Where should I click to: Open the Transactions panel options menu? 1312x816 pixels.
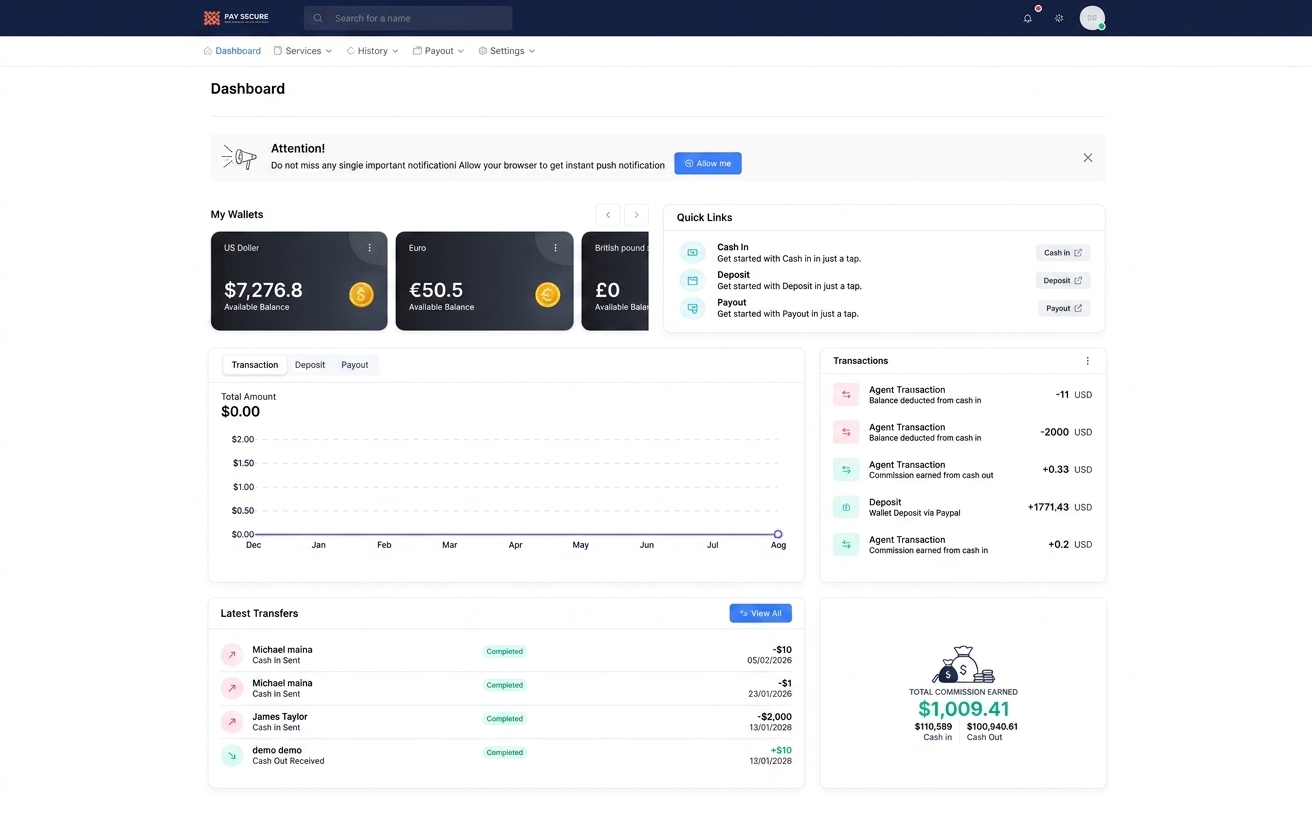pyautogui.click(x=1088, y=361)
